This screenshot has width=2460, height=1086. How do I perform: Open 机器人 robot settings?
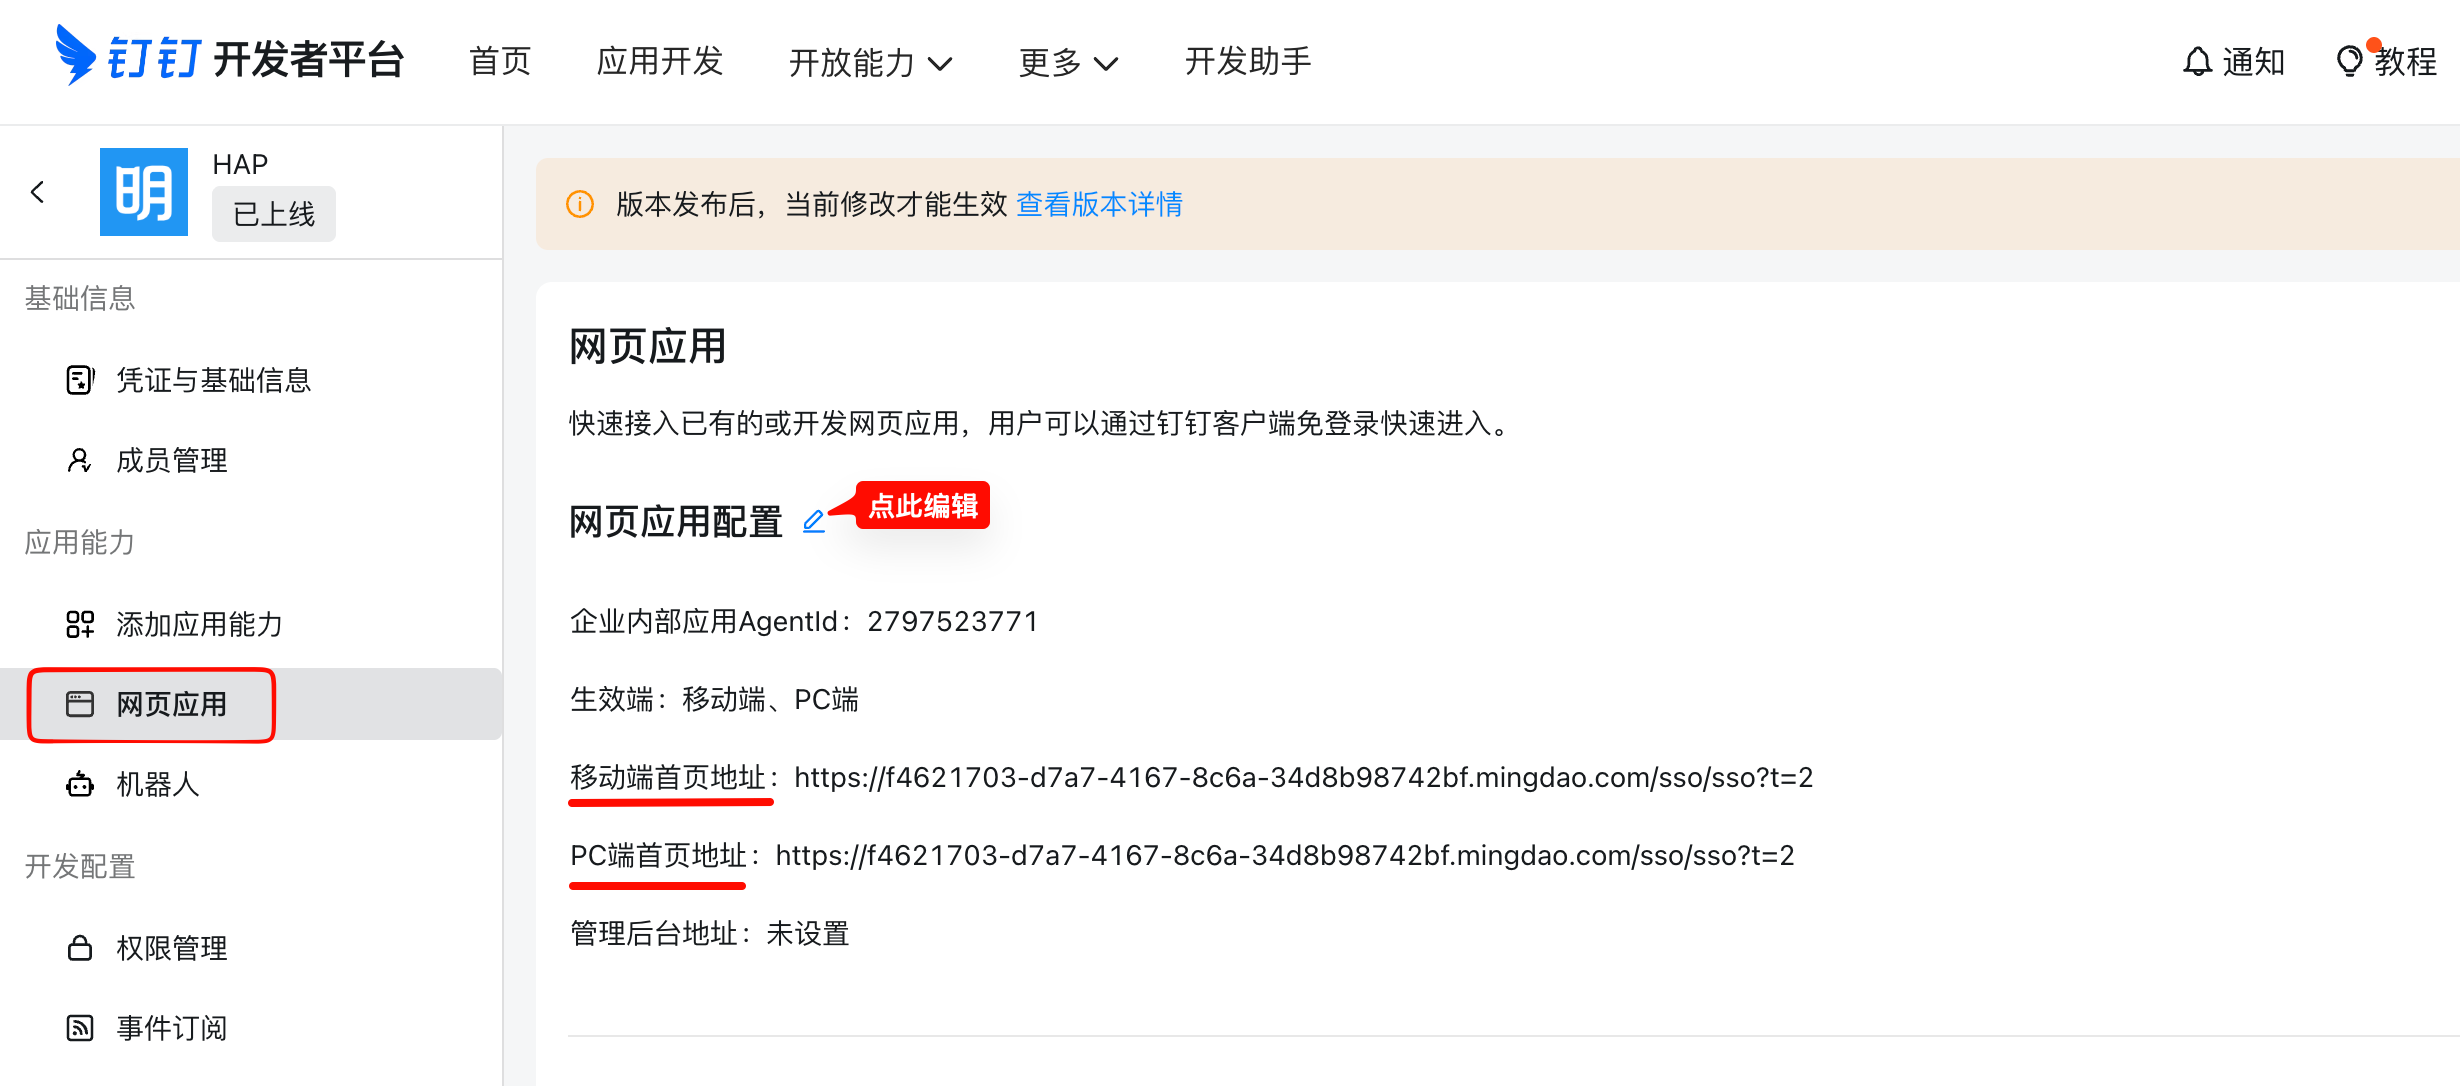coord(157,784)
